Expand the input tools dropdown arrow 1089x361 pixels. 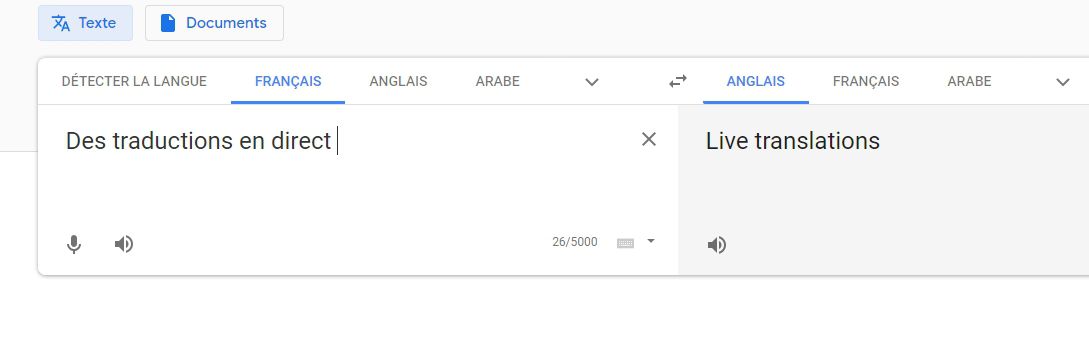point(651,242)
